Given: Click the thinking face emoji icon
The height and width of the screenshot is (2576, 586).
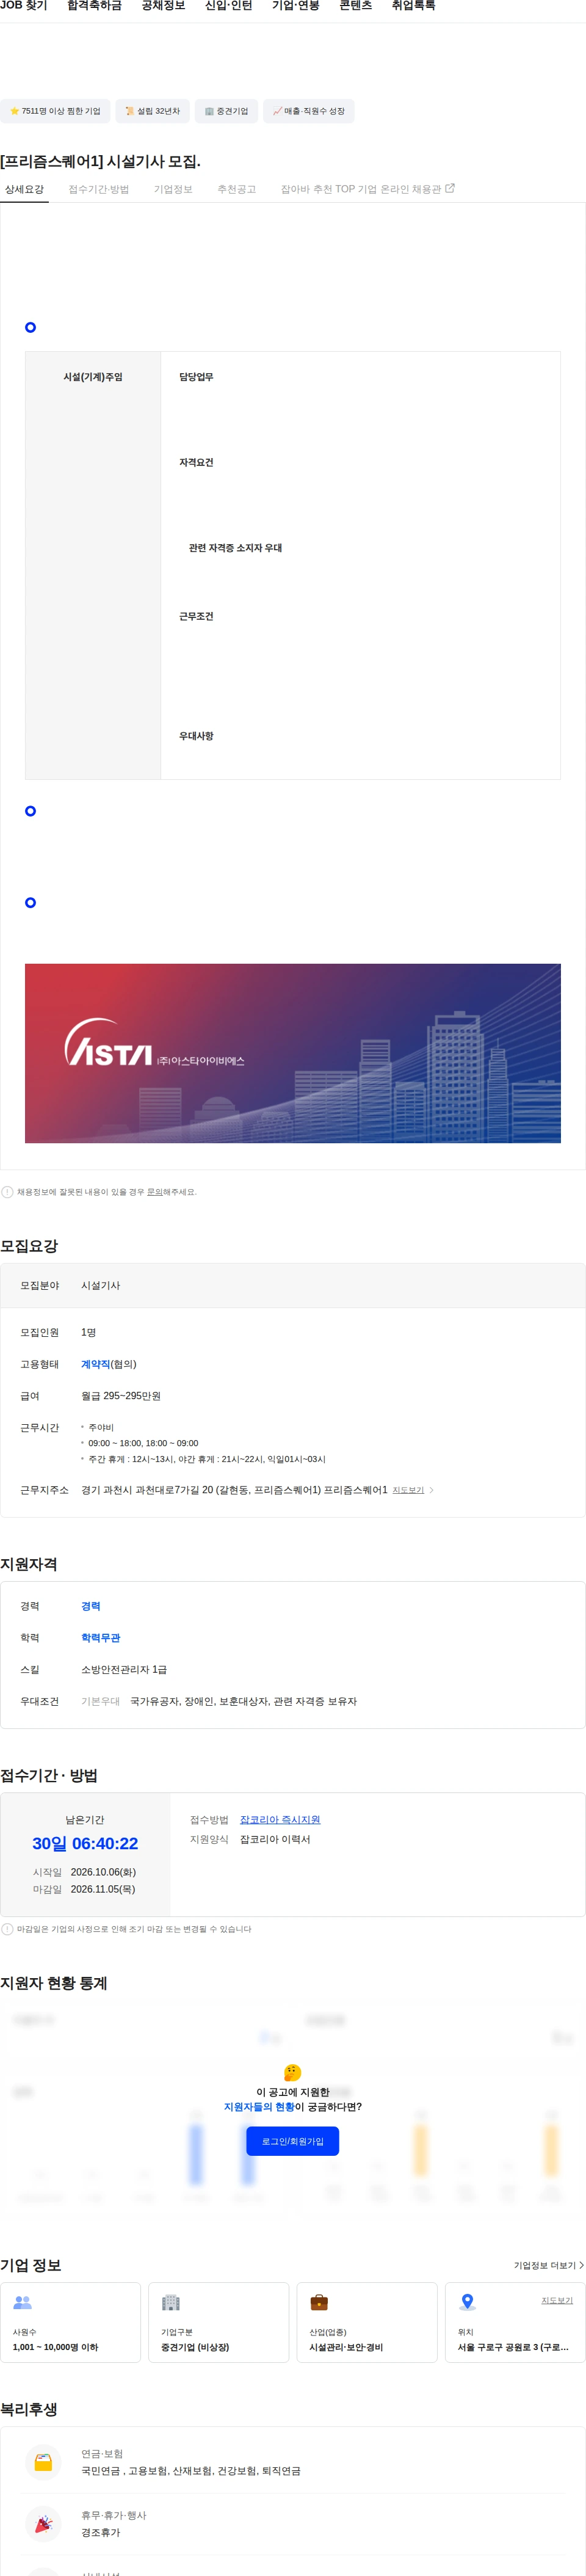Looking at the screenshot, I should [293, 2073].
